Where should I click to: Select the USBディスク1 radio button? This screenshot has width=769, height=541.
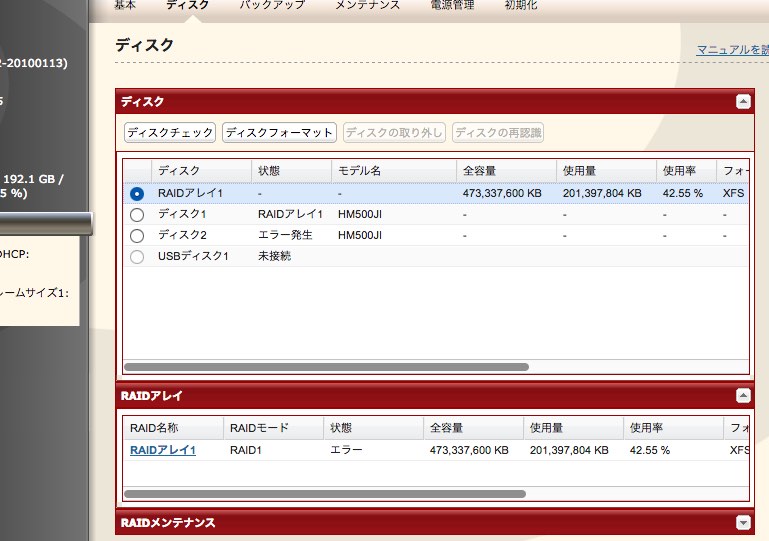coord(137,257)
